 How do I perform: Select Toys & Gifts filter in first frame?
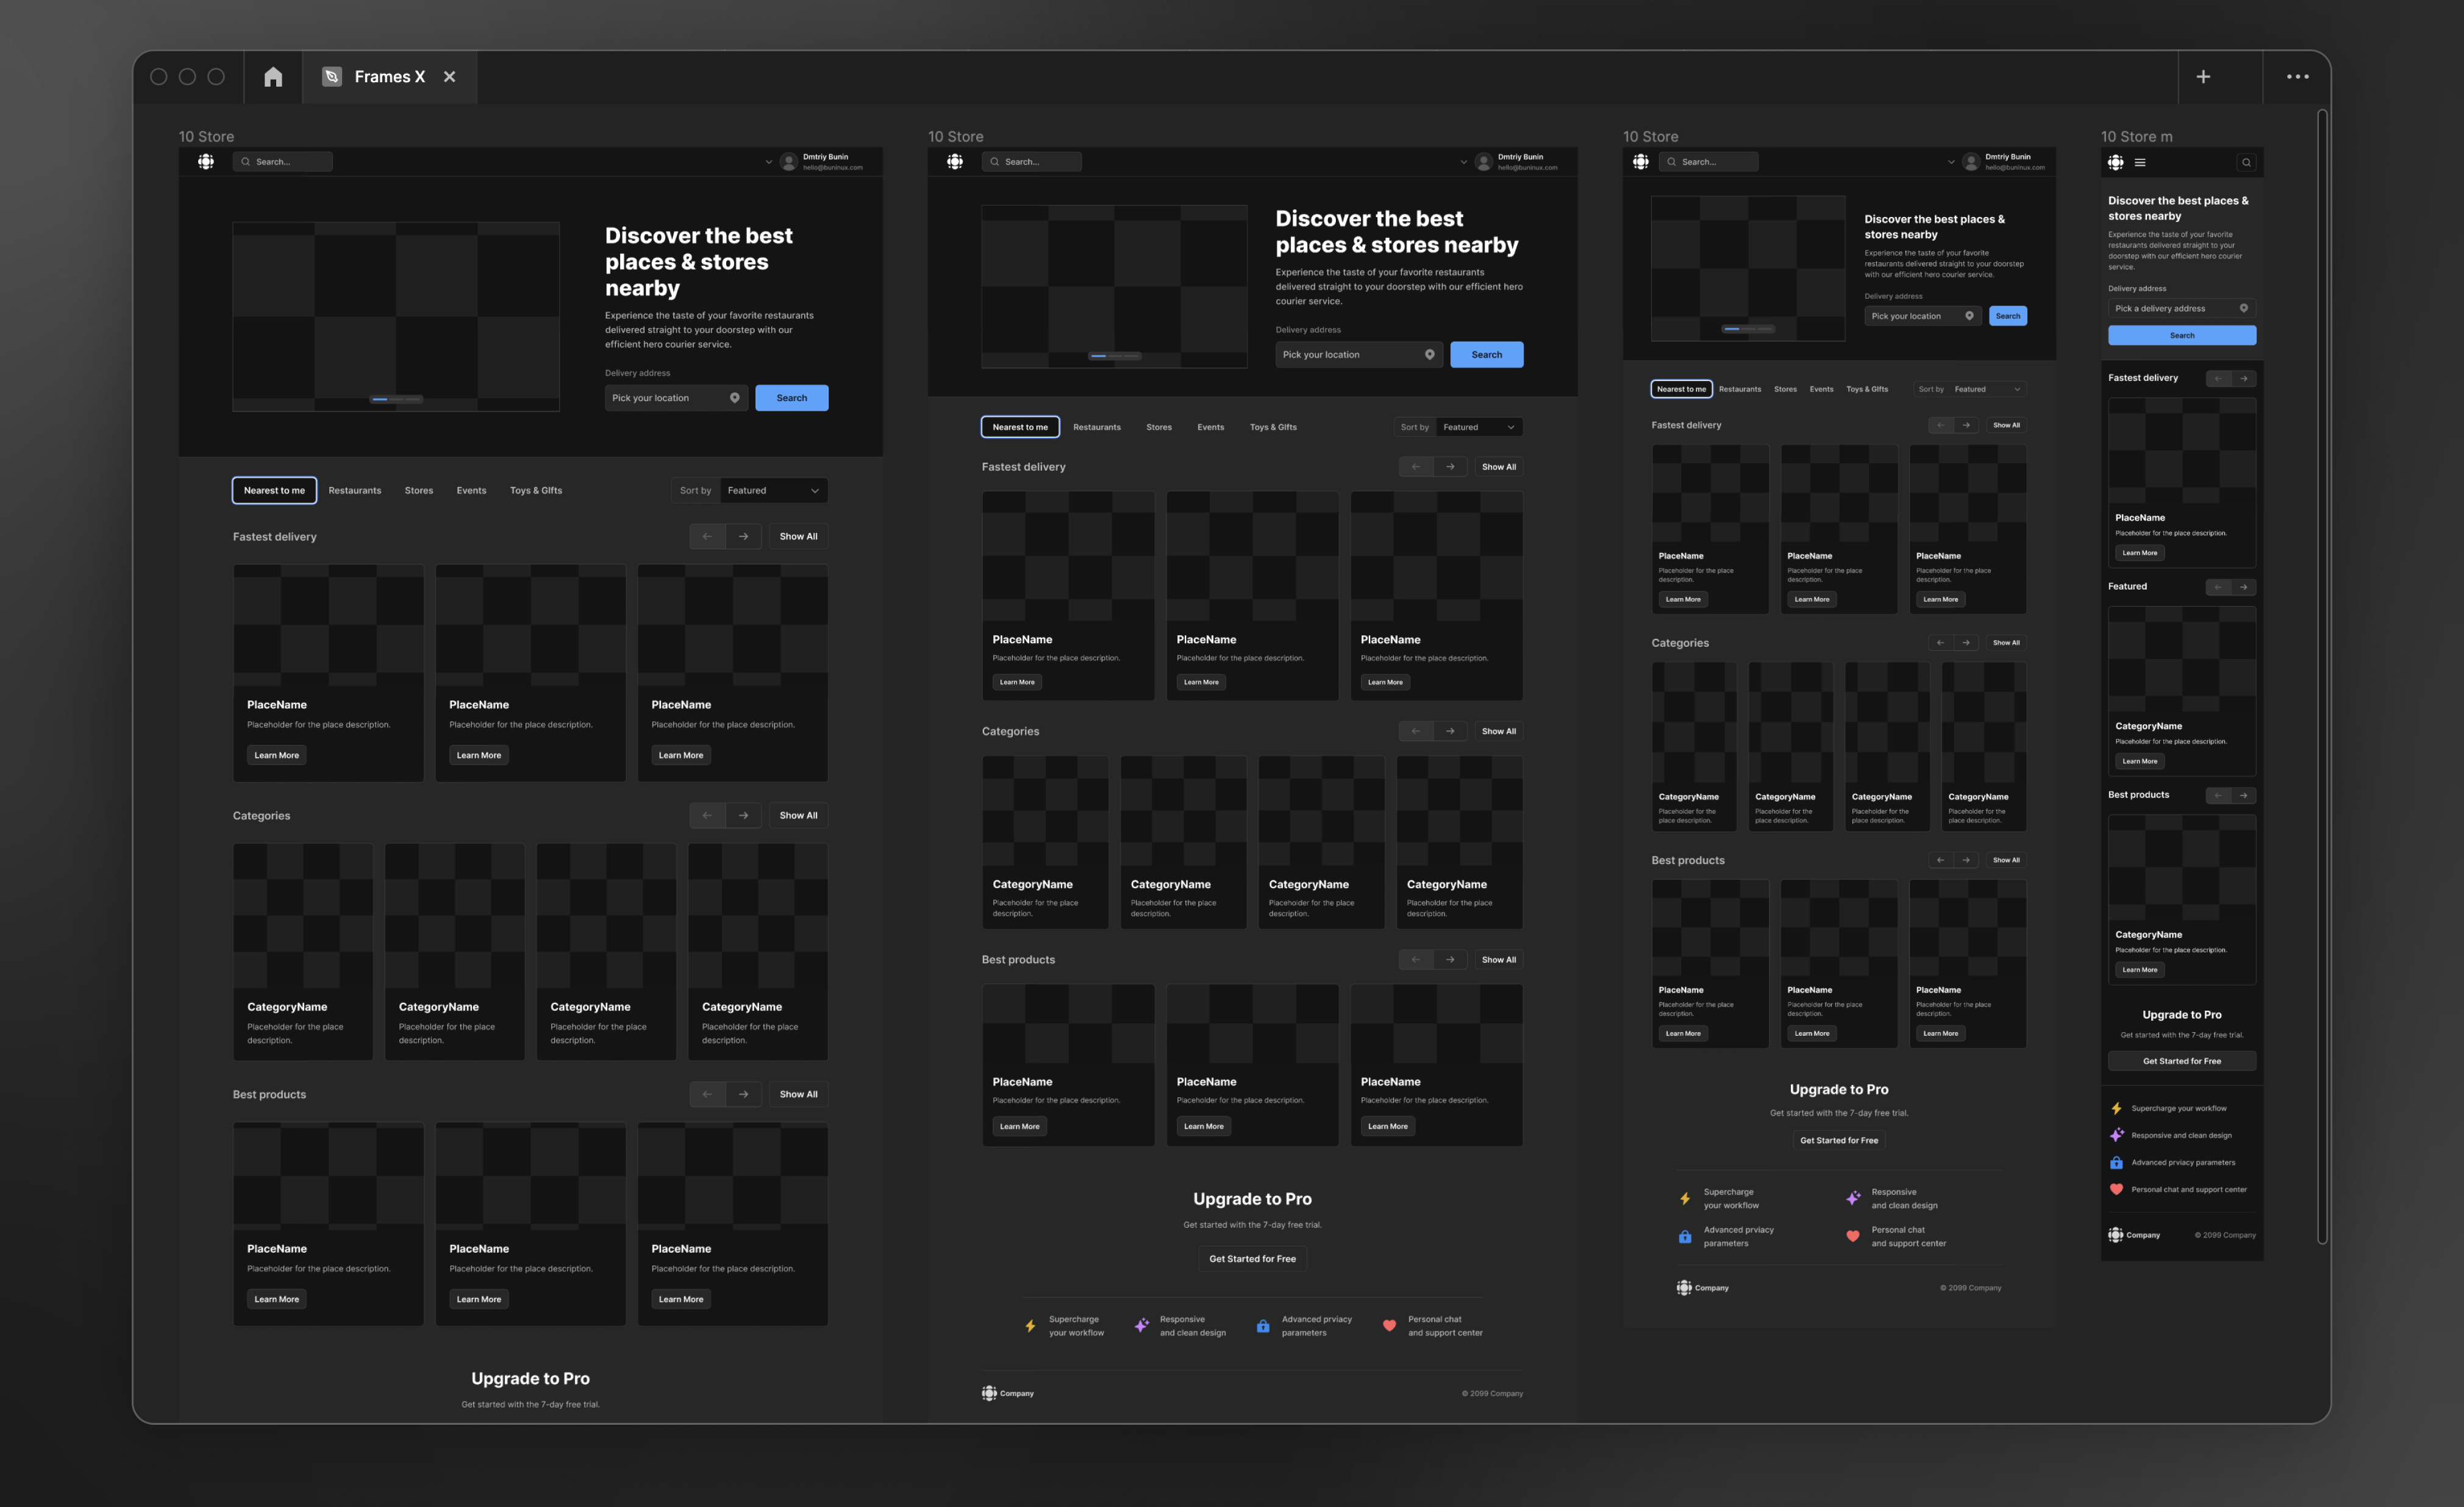tap(535, 490)
